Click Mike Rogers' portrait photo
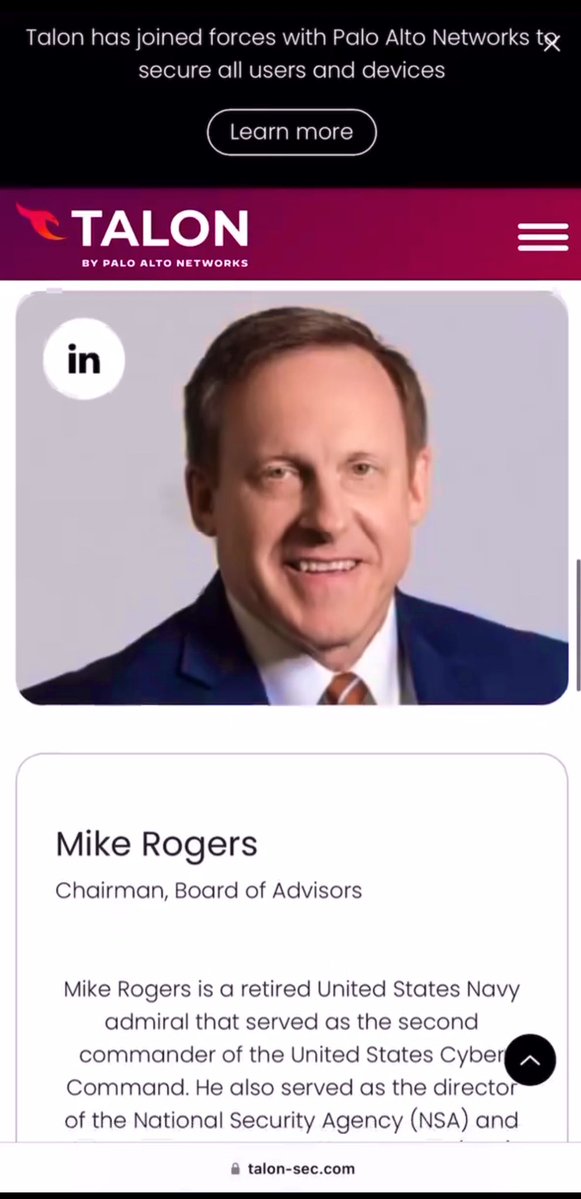 [x=291, y=497]
